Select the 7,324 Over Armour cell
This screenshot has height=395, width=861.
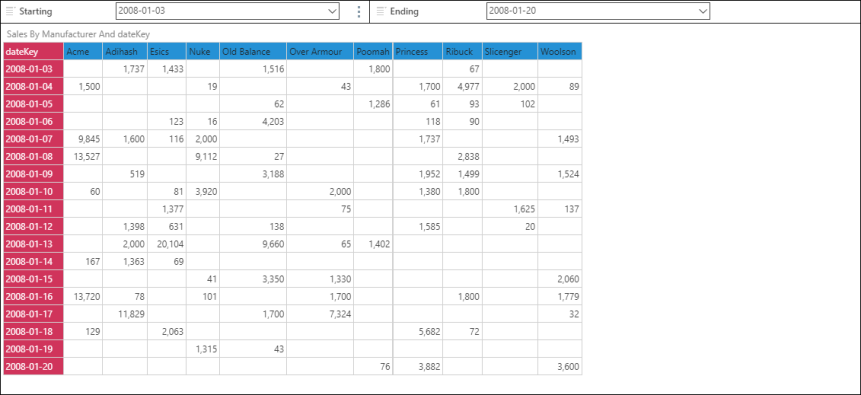[x=320, y=314]
